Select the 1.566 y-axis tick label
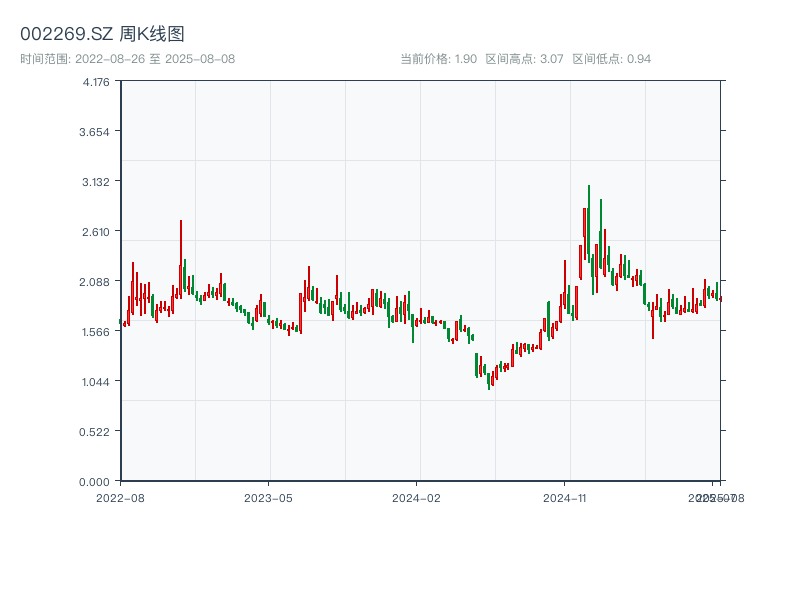800x600 pixels. coord(96,331)
